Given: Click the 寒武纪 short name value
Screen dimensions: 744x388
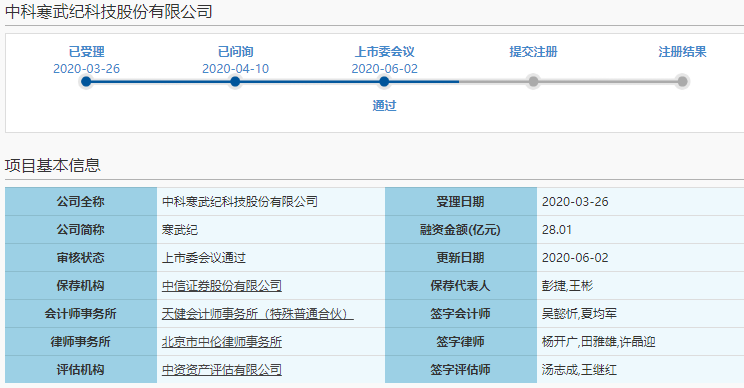Looking at the screenshot, I should (x=180, y=230).
